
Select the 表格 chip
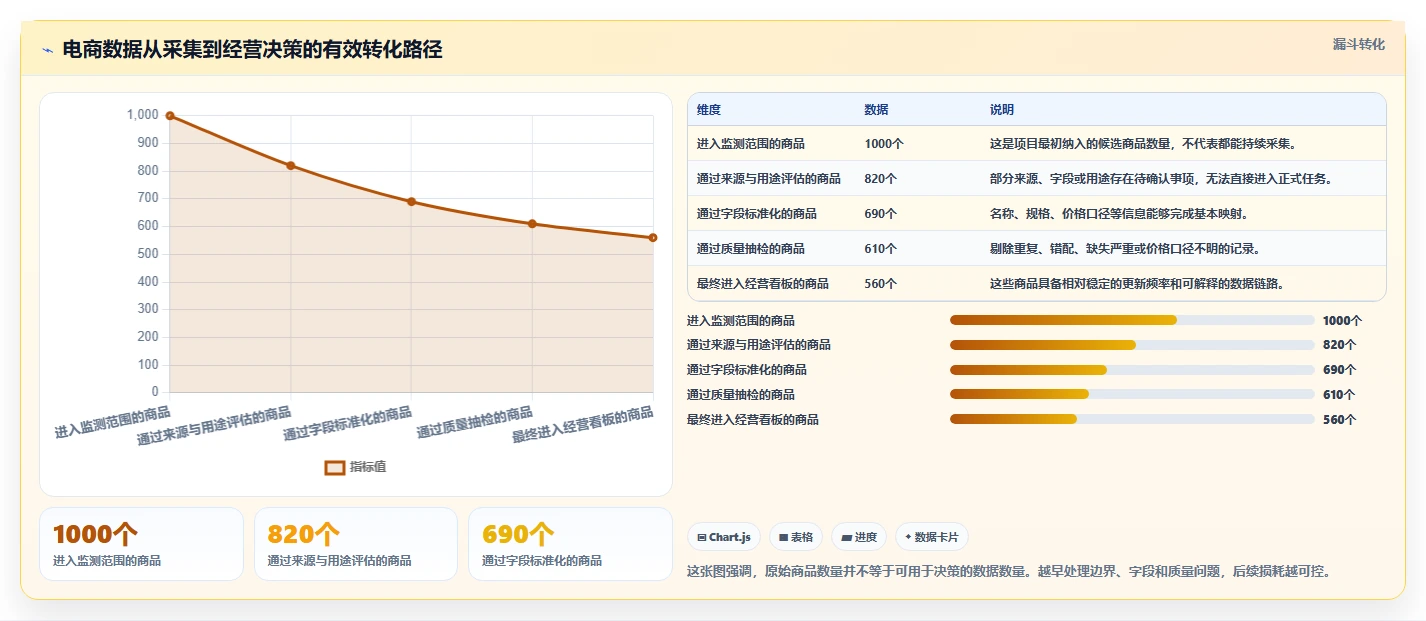tap(796, 537)
